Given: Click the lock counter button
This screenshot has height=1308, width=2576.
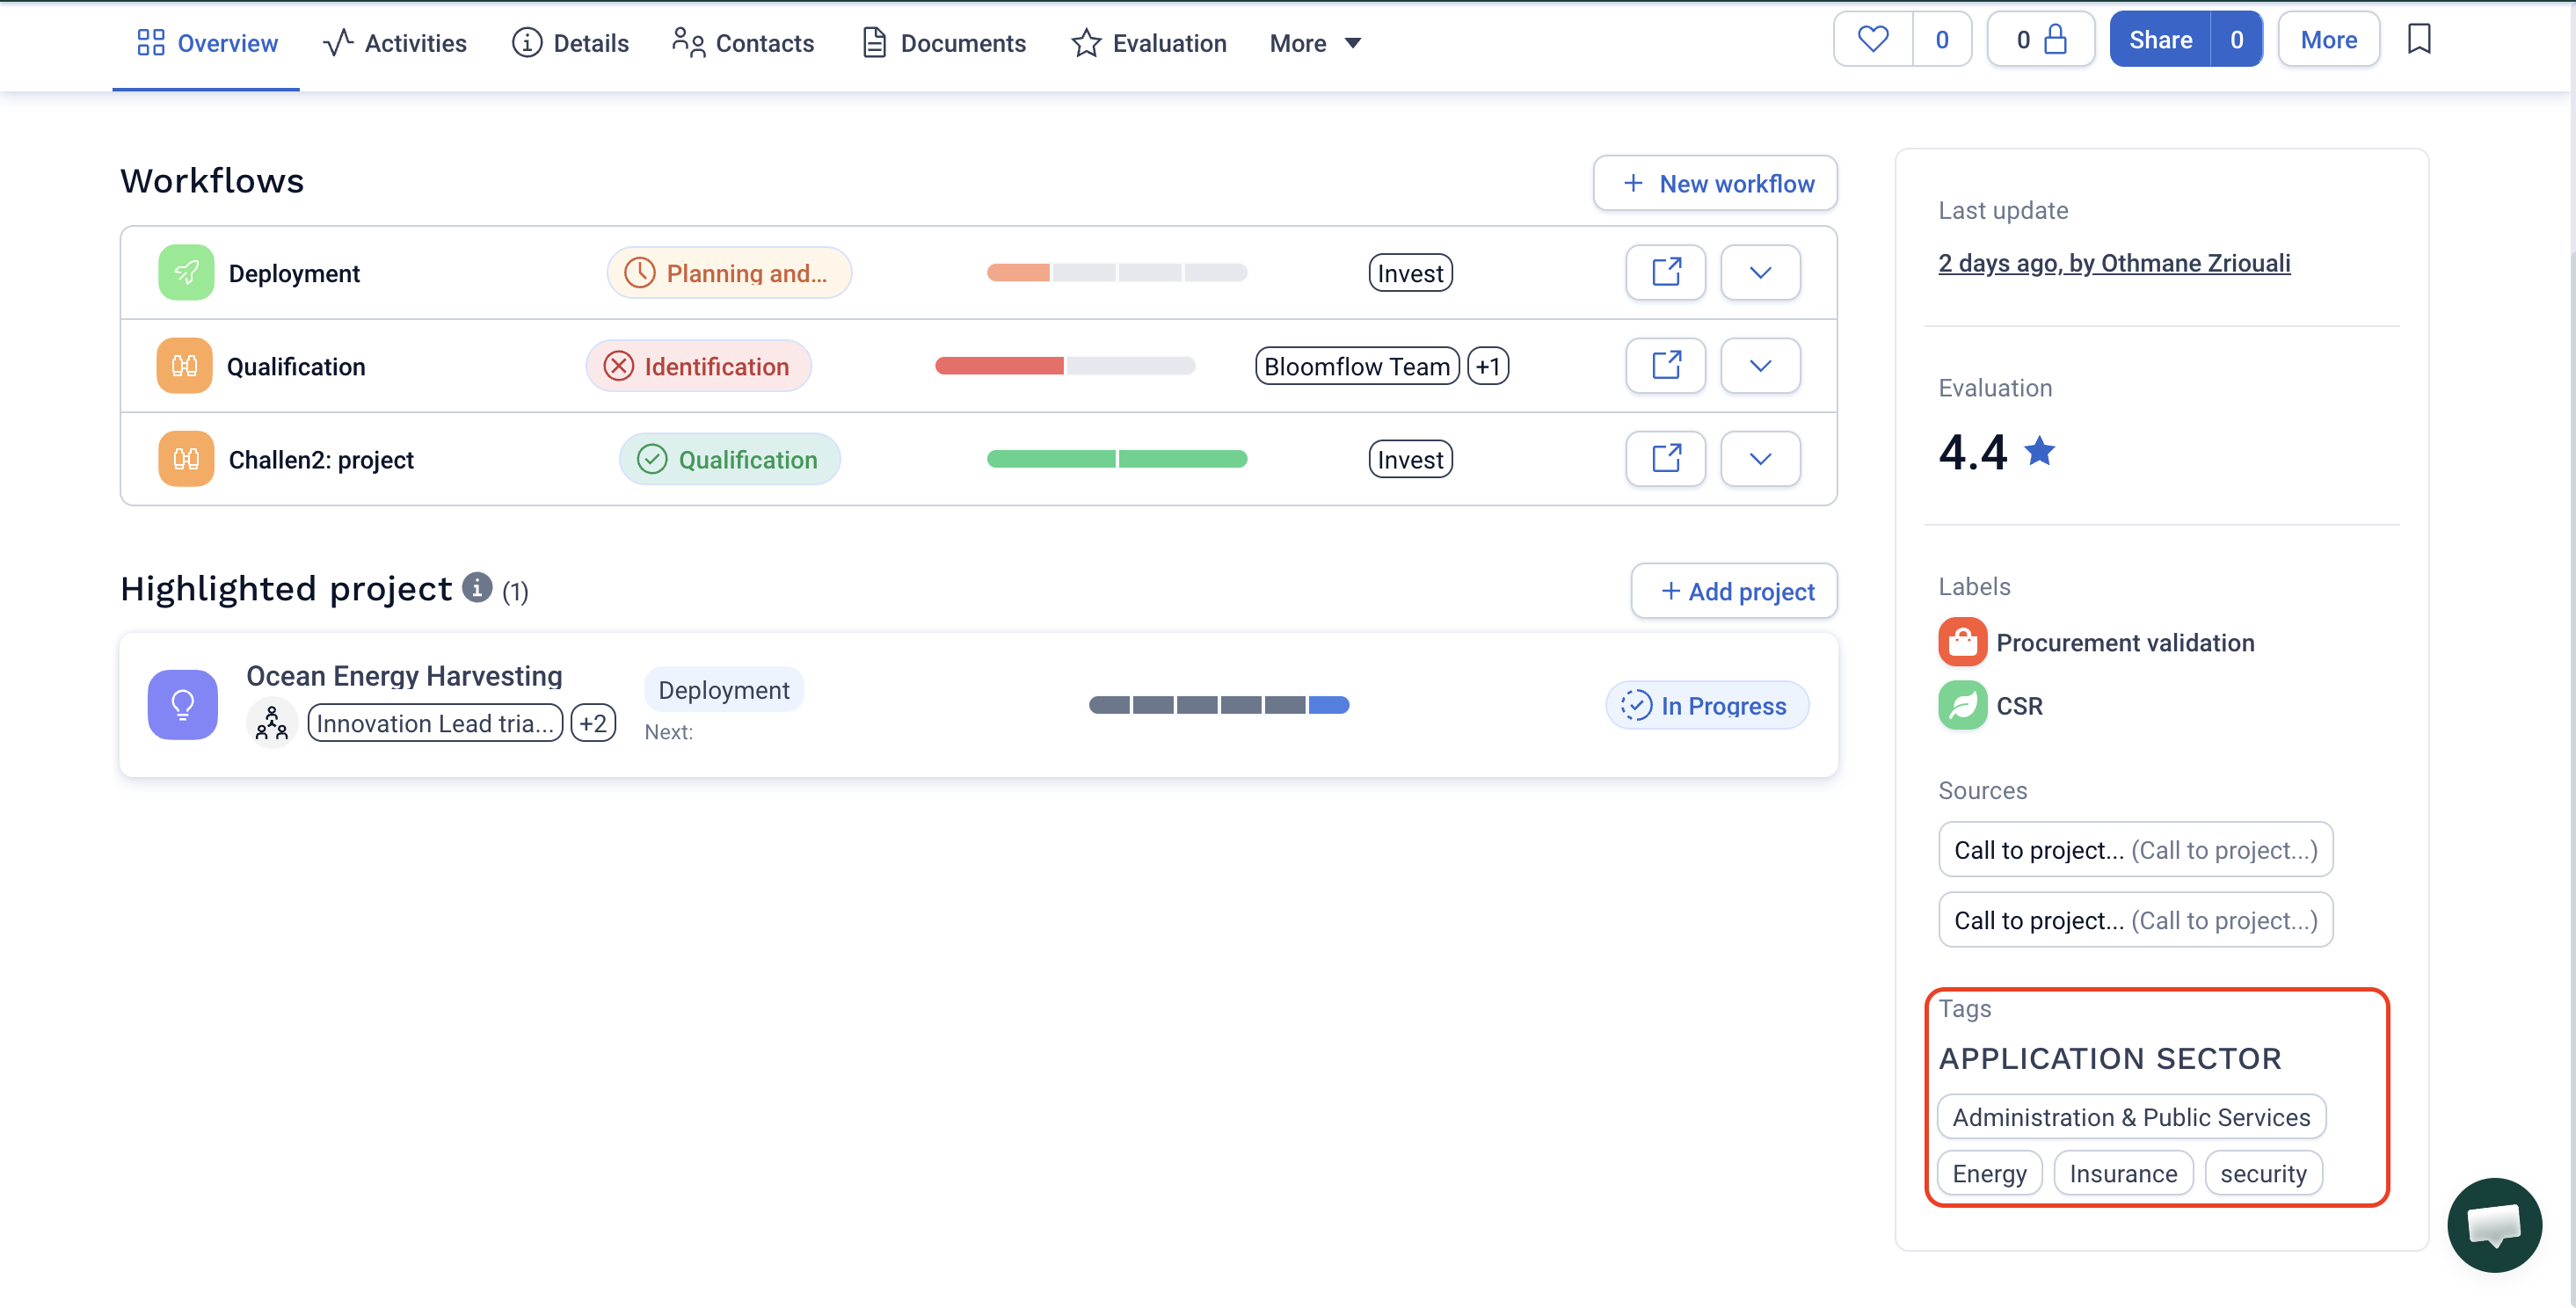Looking at the screenshot, I should pyautogui.click(x=2040, y=40).
